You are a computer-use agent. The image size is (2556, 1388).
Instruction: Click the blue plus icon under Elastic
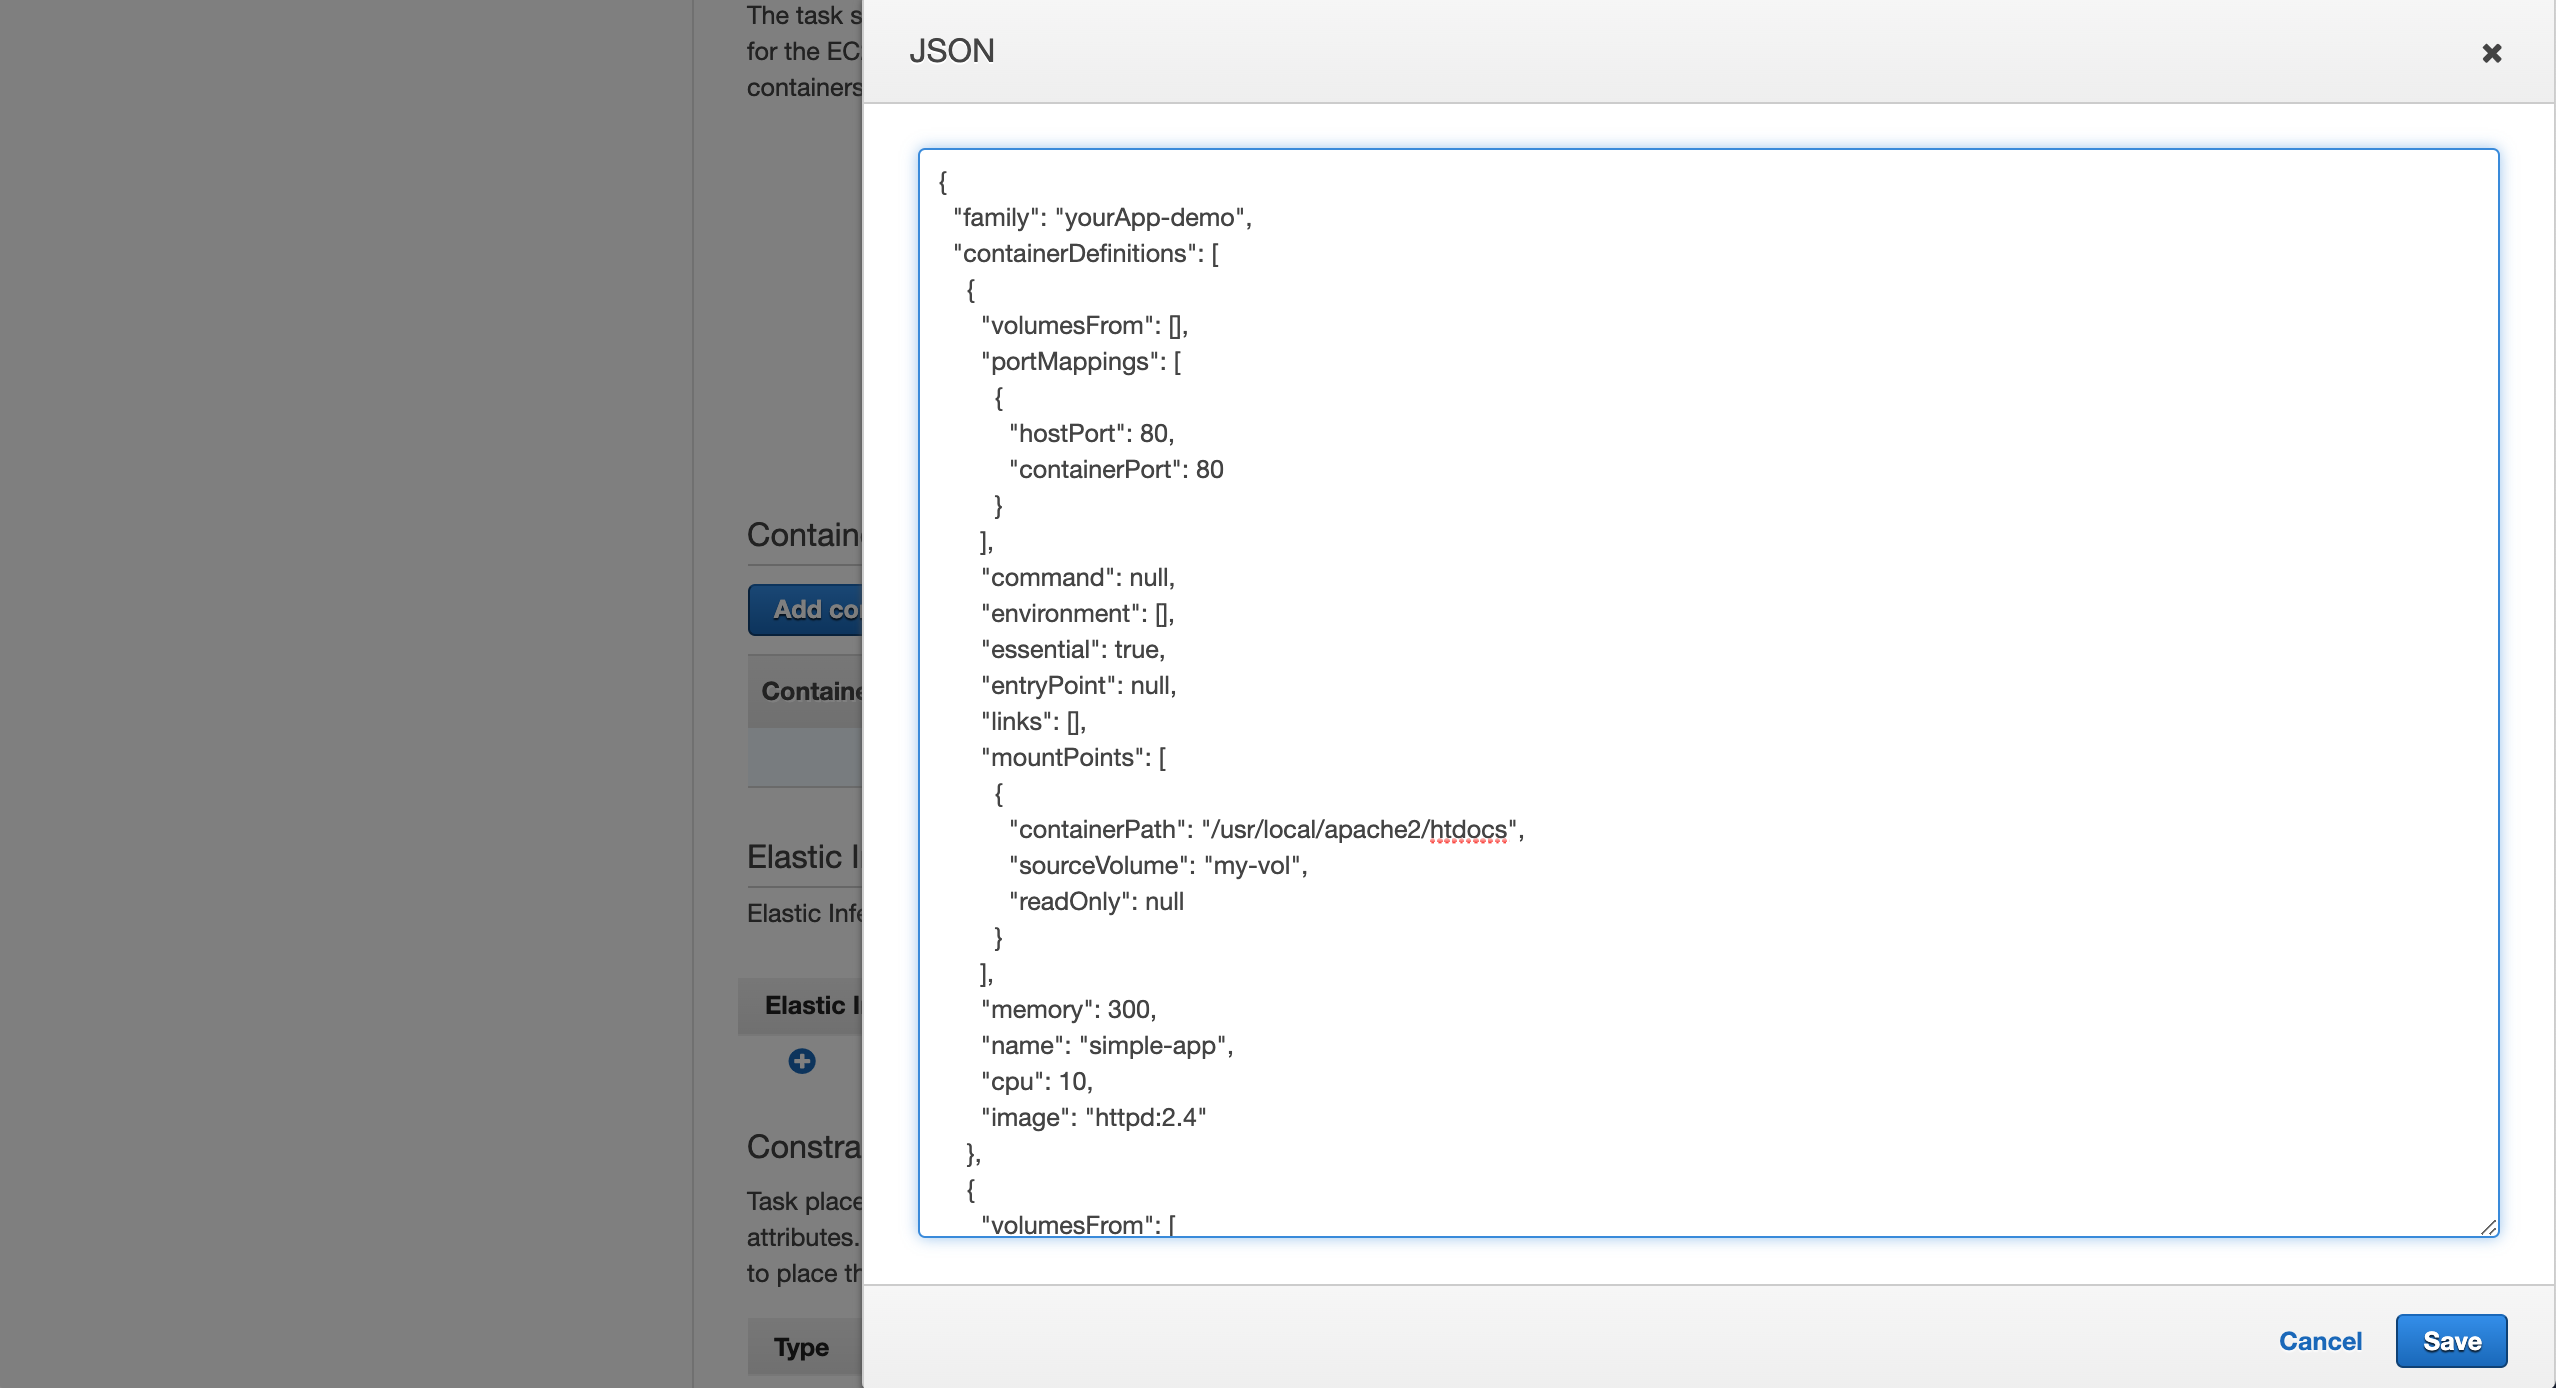[802, 1061]
